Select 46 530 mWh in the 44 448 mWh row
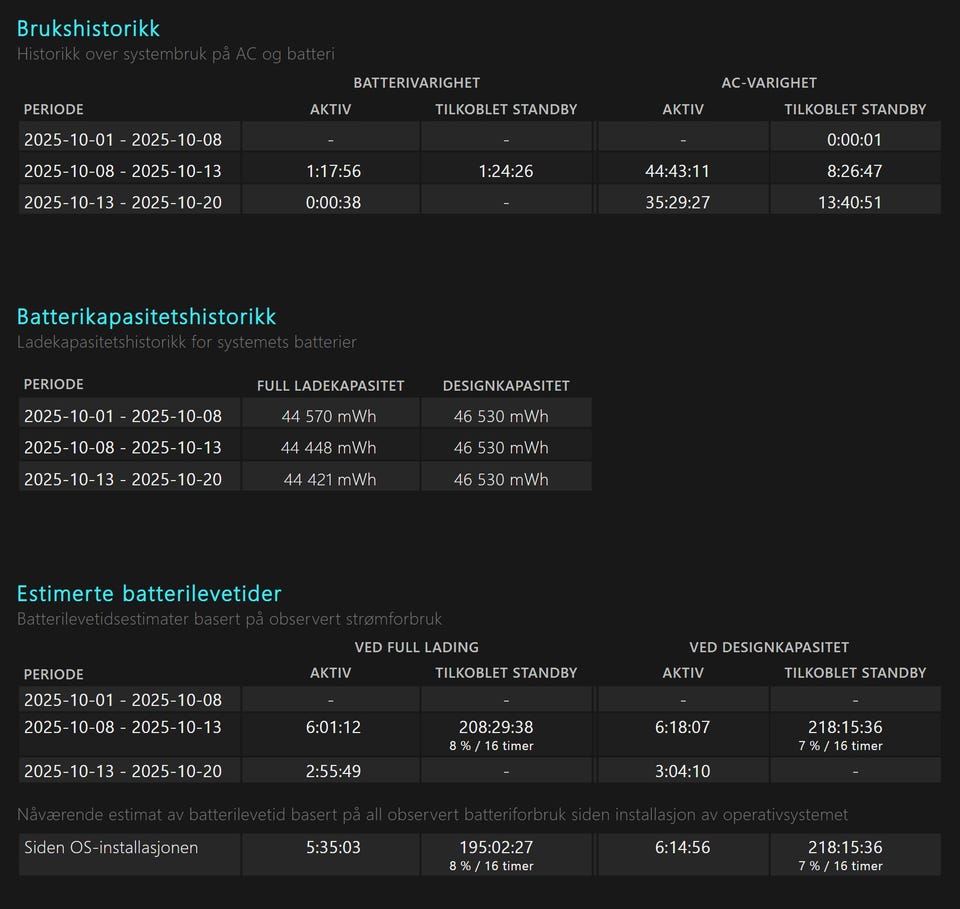 coord(501,447)
